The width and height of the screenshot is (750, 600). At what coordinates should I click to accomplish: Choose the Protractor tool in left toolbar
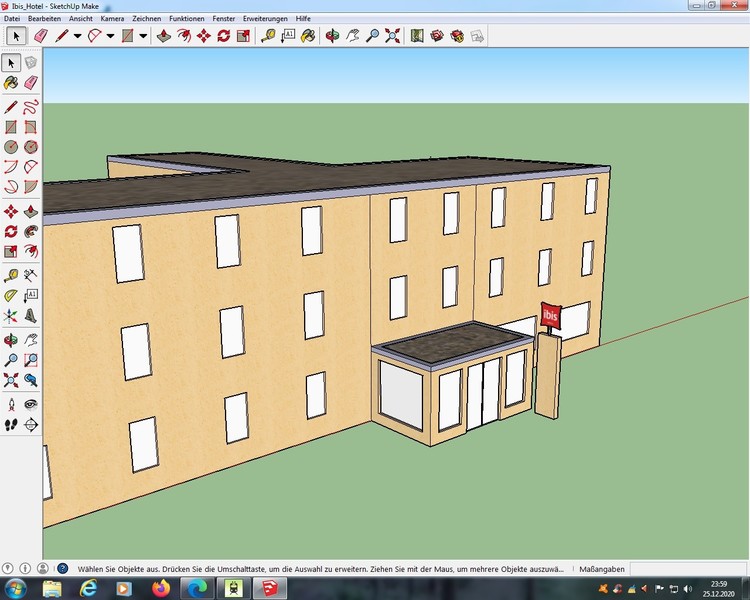click(11, 295)
